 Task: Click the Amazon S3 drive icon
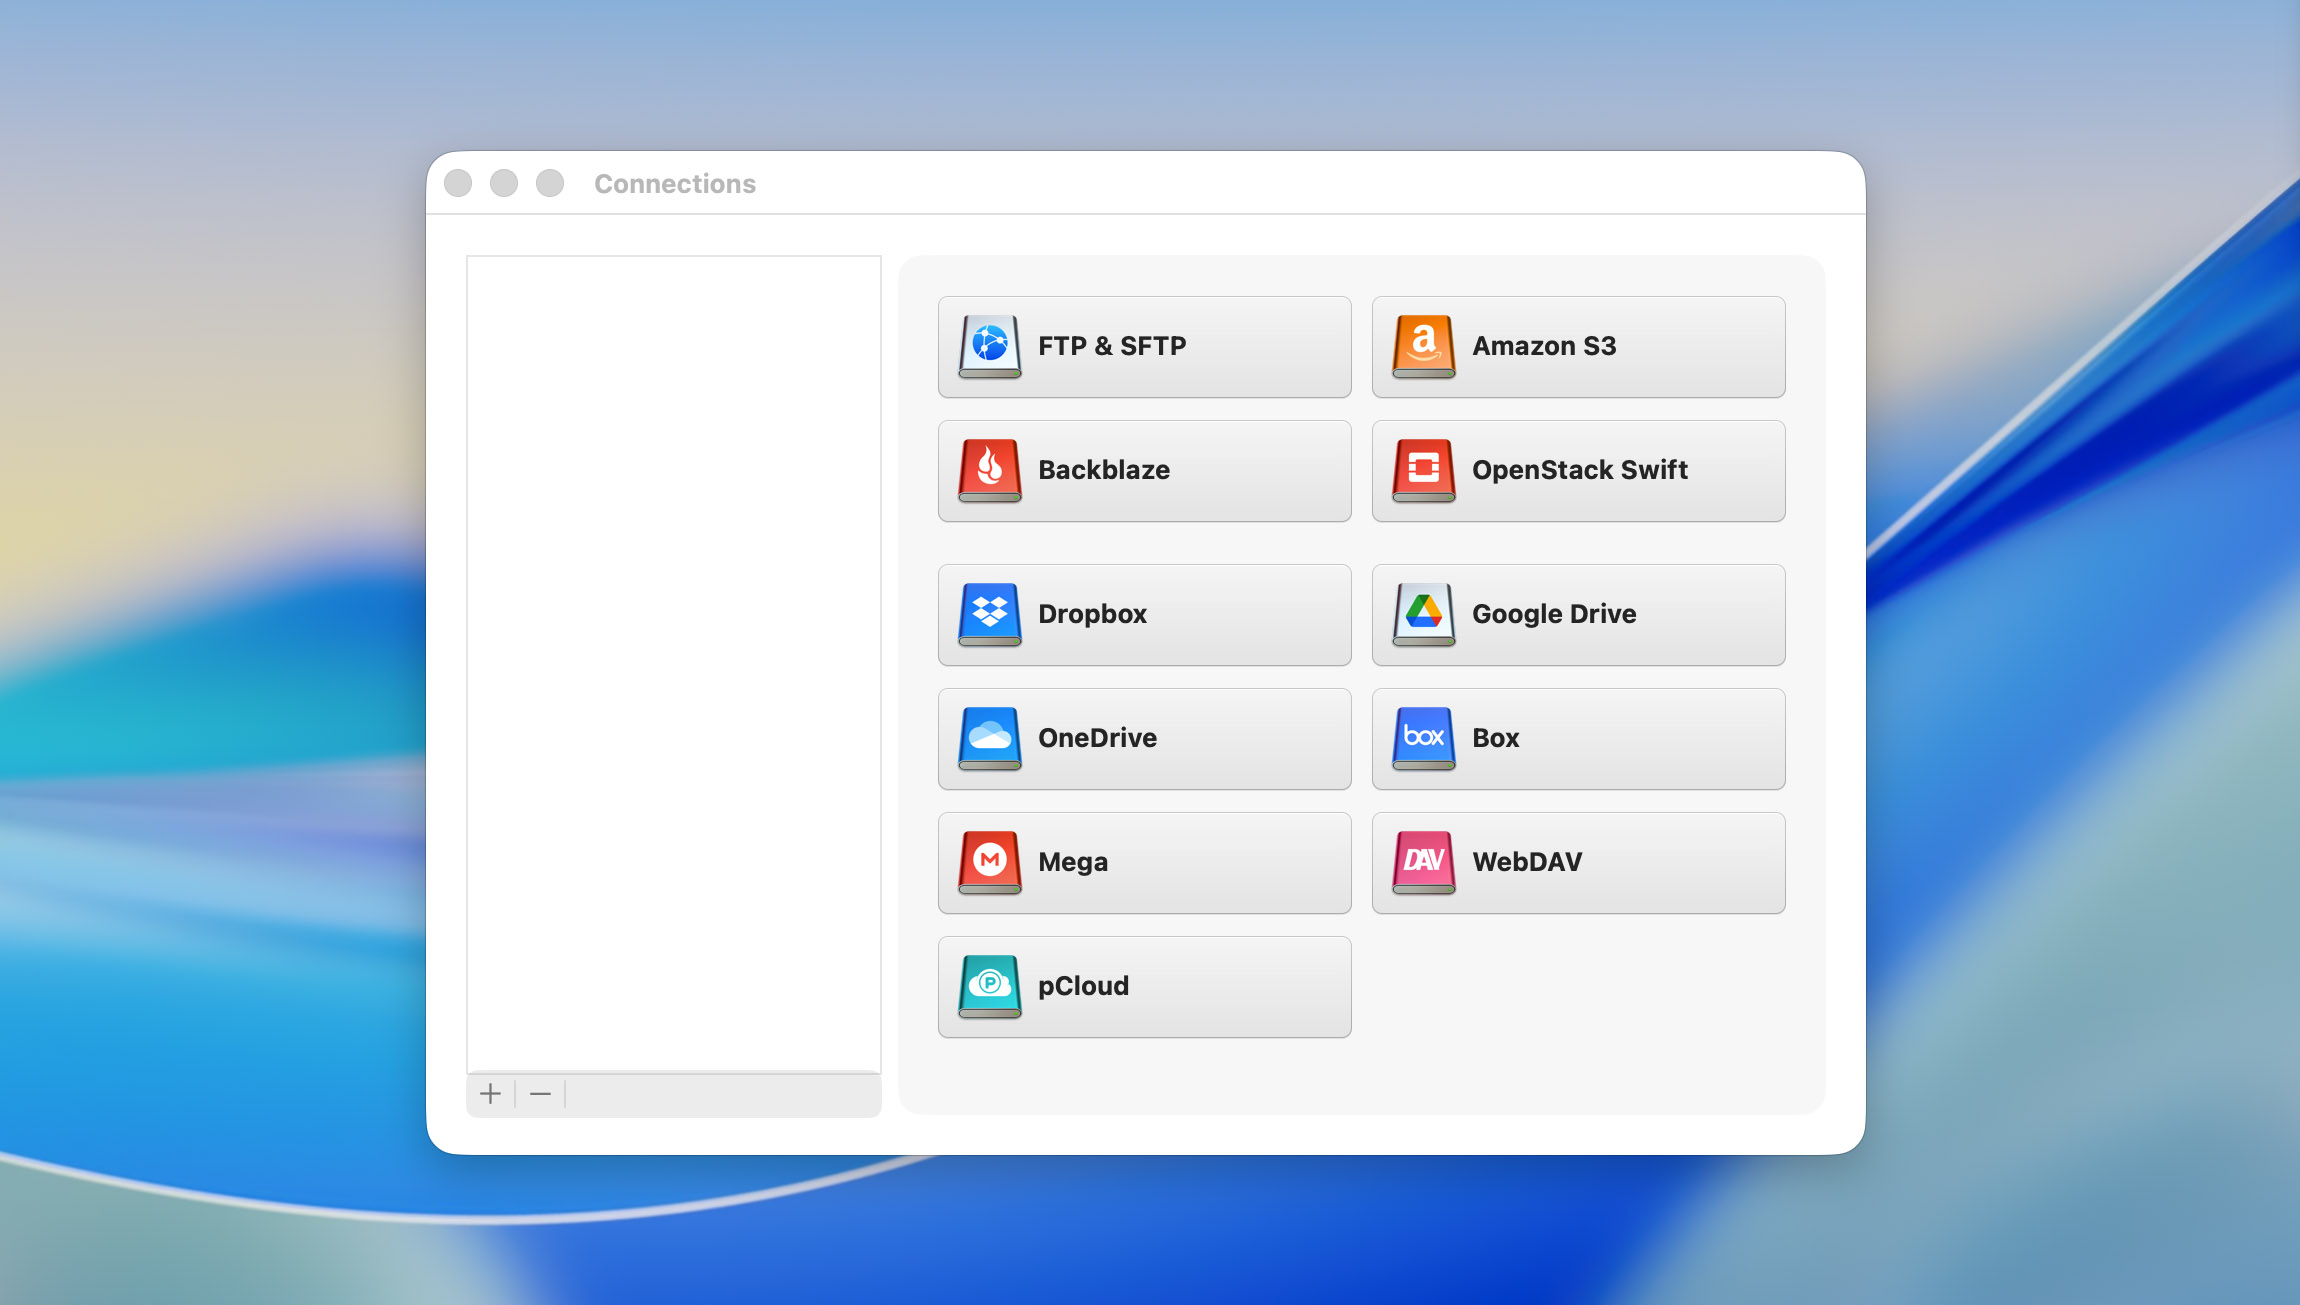point(1424,346)
